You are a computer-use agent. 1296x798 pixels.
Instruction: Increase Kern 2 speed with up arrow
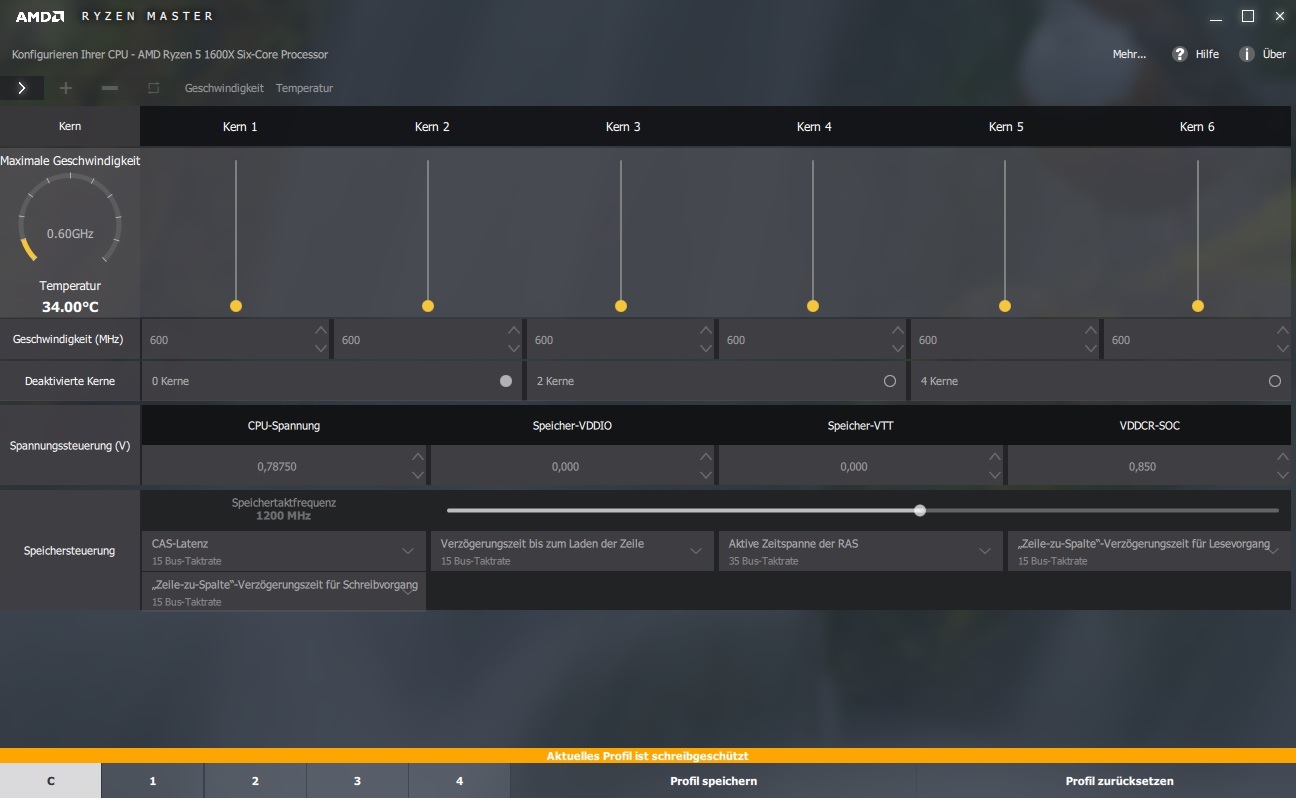(513, 330)
